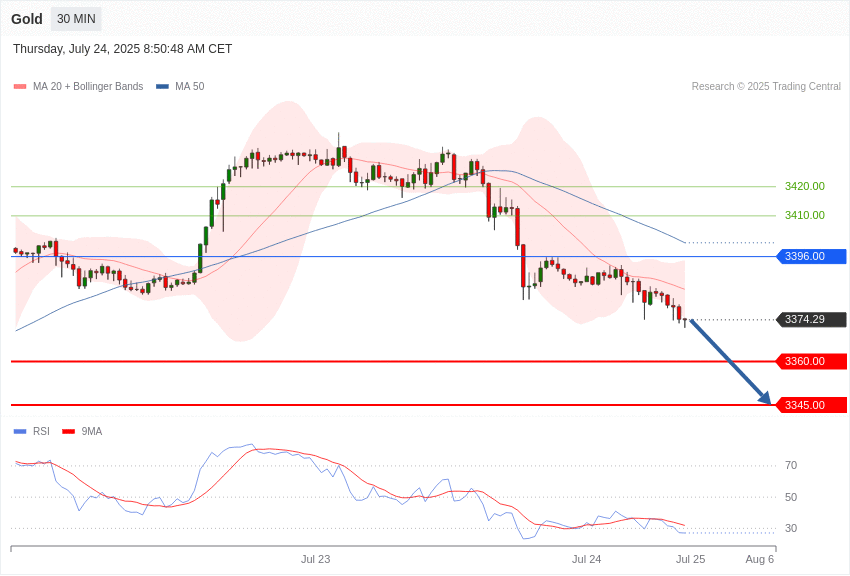Click the Aug 6 date axis label
The height and width of the screenshot is (576, 850).
[x=760, y=559]
